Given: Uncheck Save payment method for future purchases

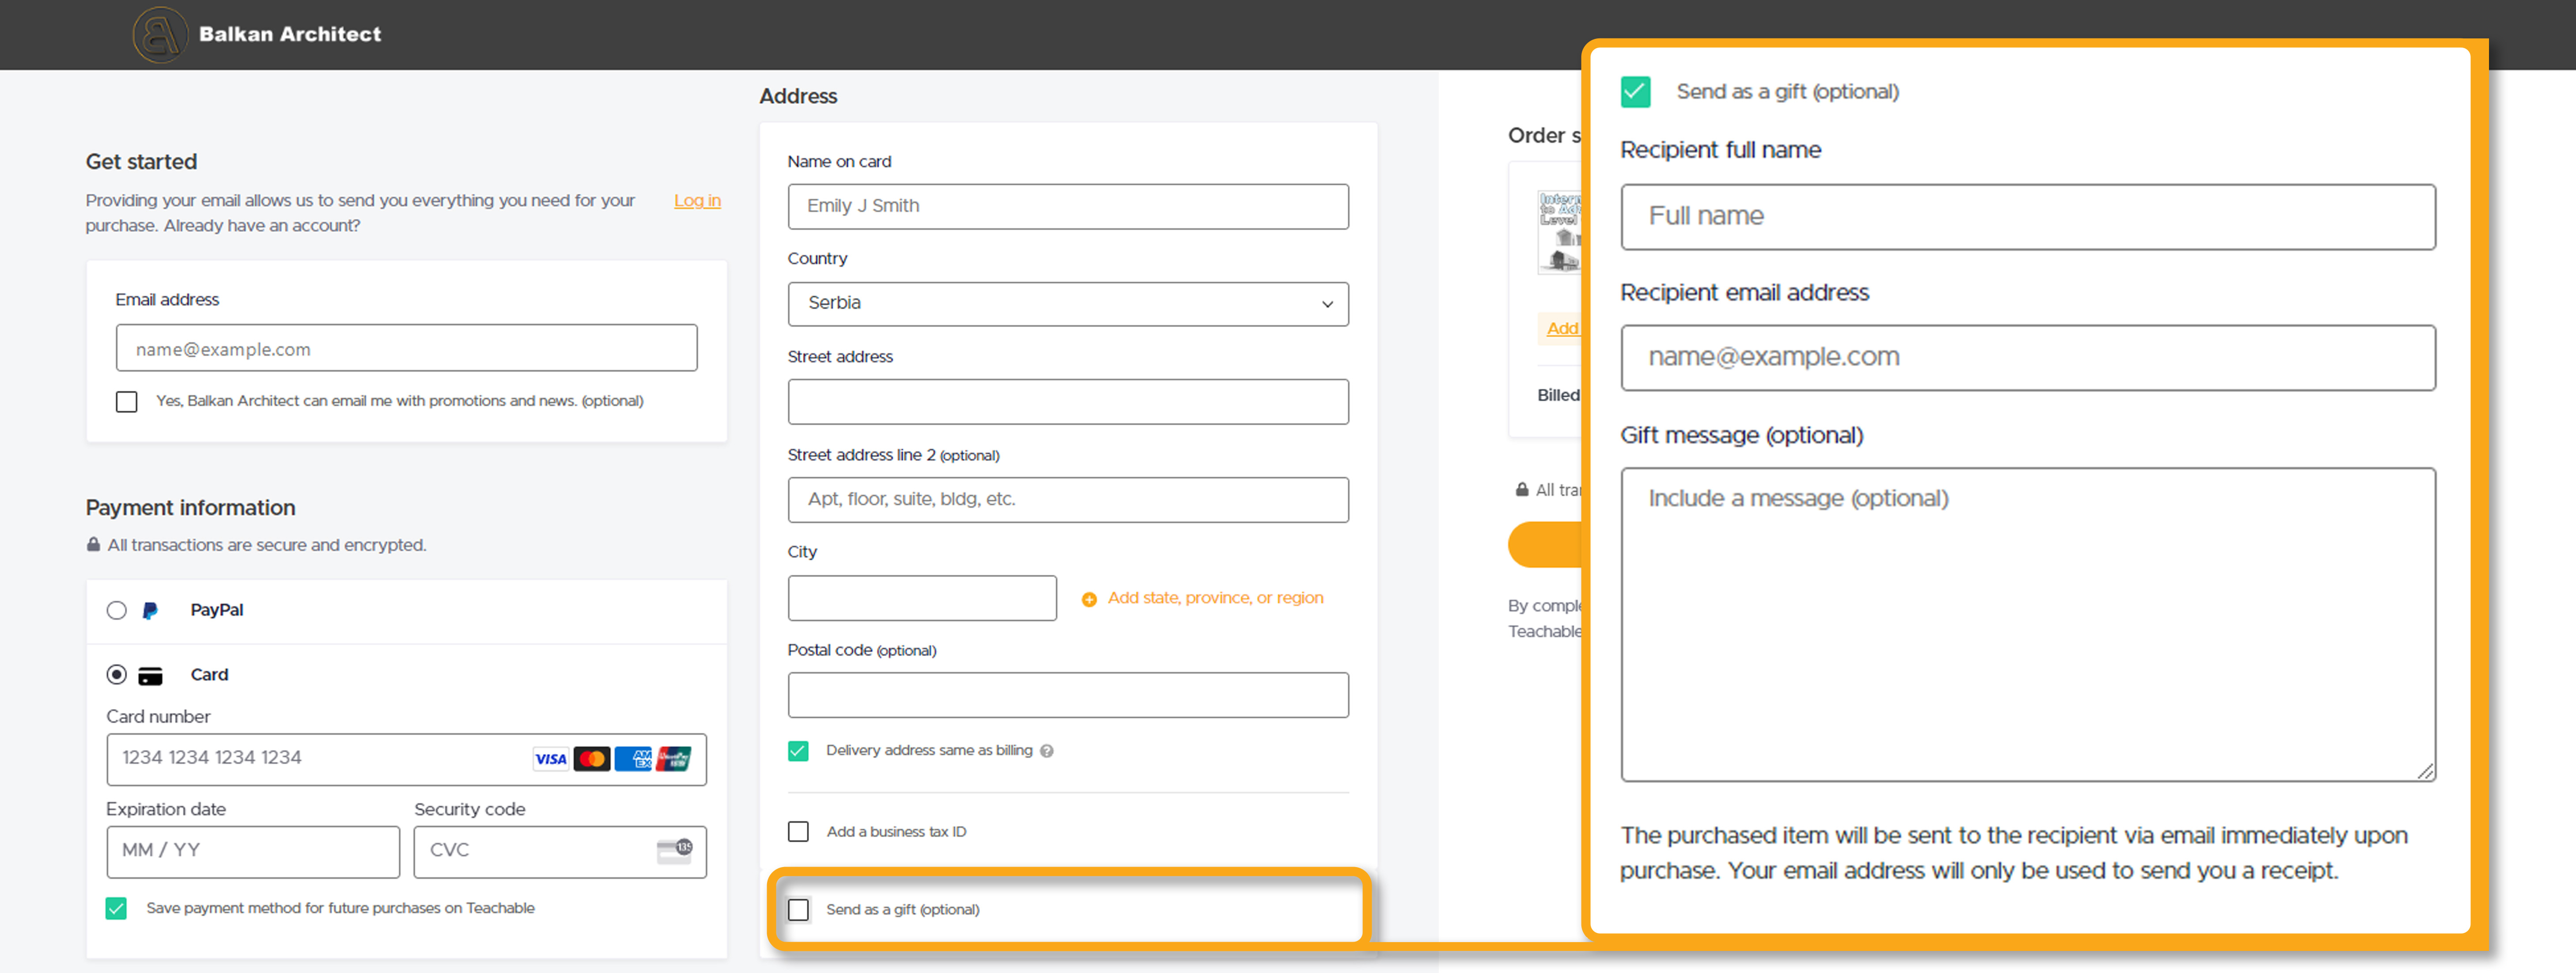Looking at the screenshot, I should click(x=116, y=908).
